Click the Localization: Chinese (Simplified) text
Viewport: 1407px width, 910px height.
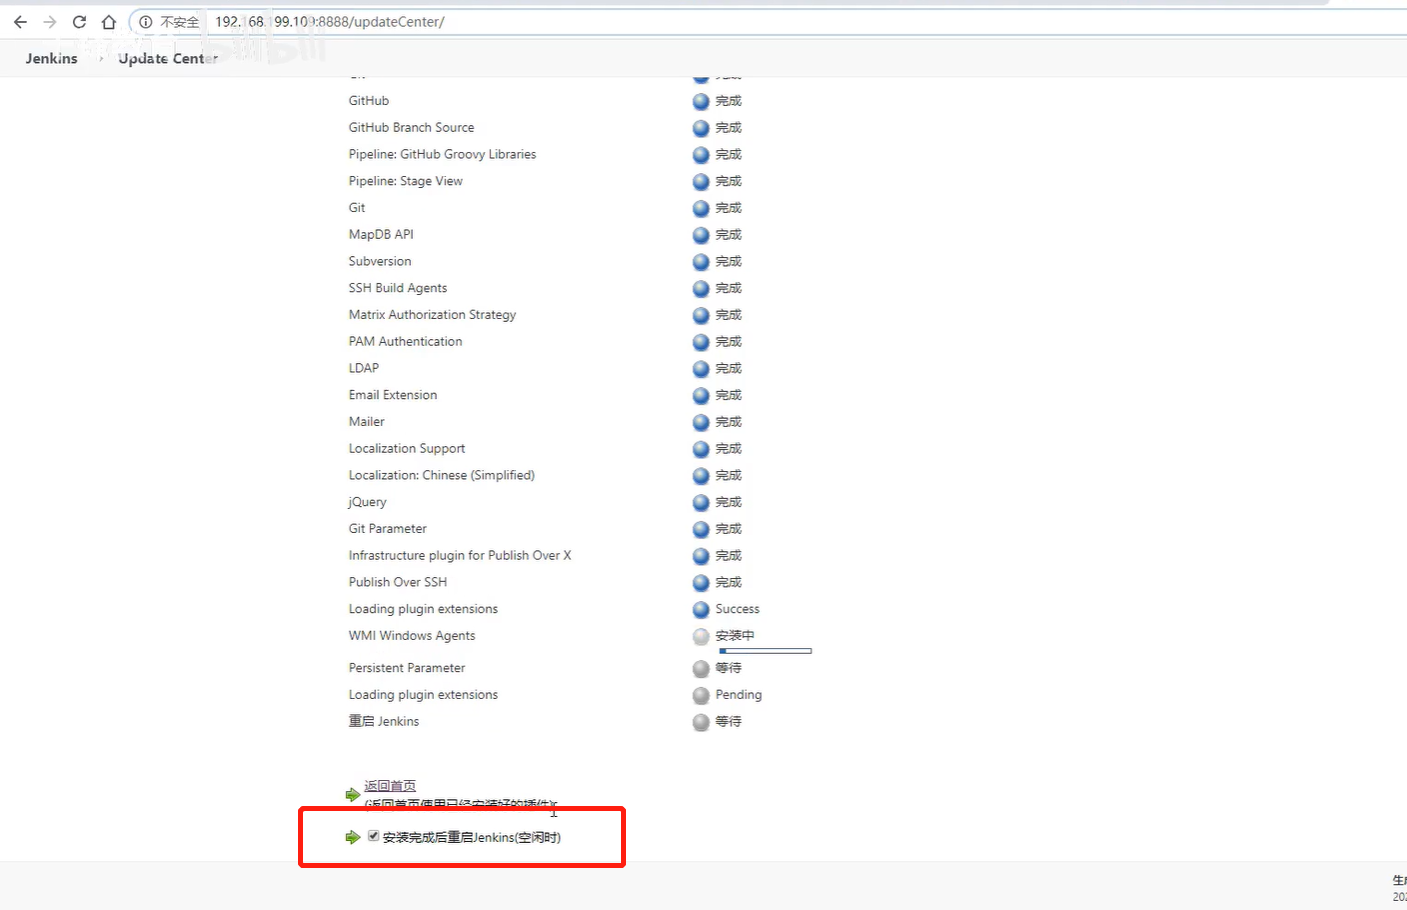[441, 475]
